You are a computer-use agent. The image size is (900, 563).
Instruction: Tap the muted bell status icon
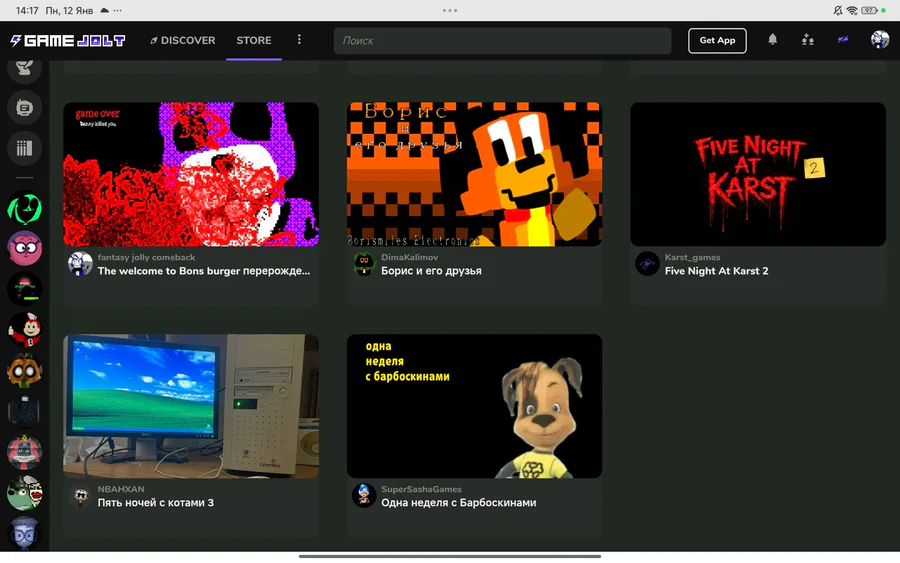pos(839,10)
